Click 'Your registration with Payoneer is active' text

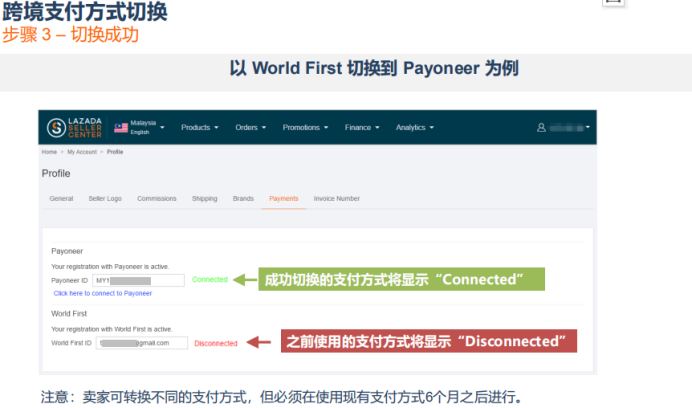[110, 267]
